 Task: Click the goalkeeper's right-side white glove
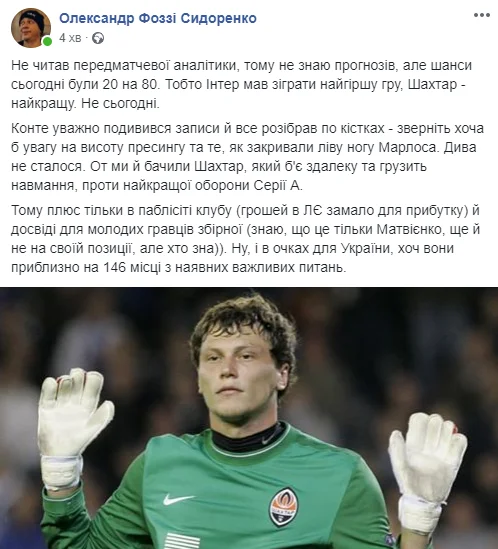pyautogui.click(x=427, y=471)
